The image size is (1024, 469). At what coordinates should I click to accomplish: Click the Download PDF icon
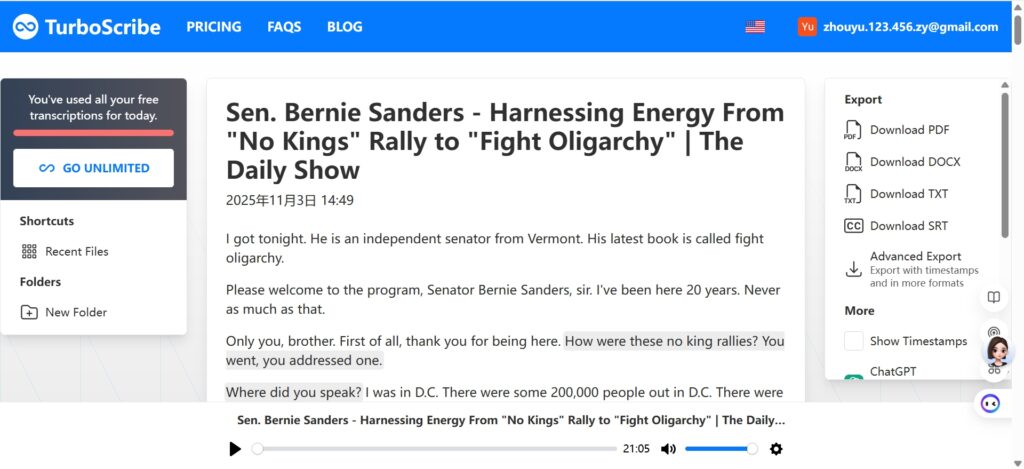click(x=853, y=130)
